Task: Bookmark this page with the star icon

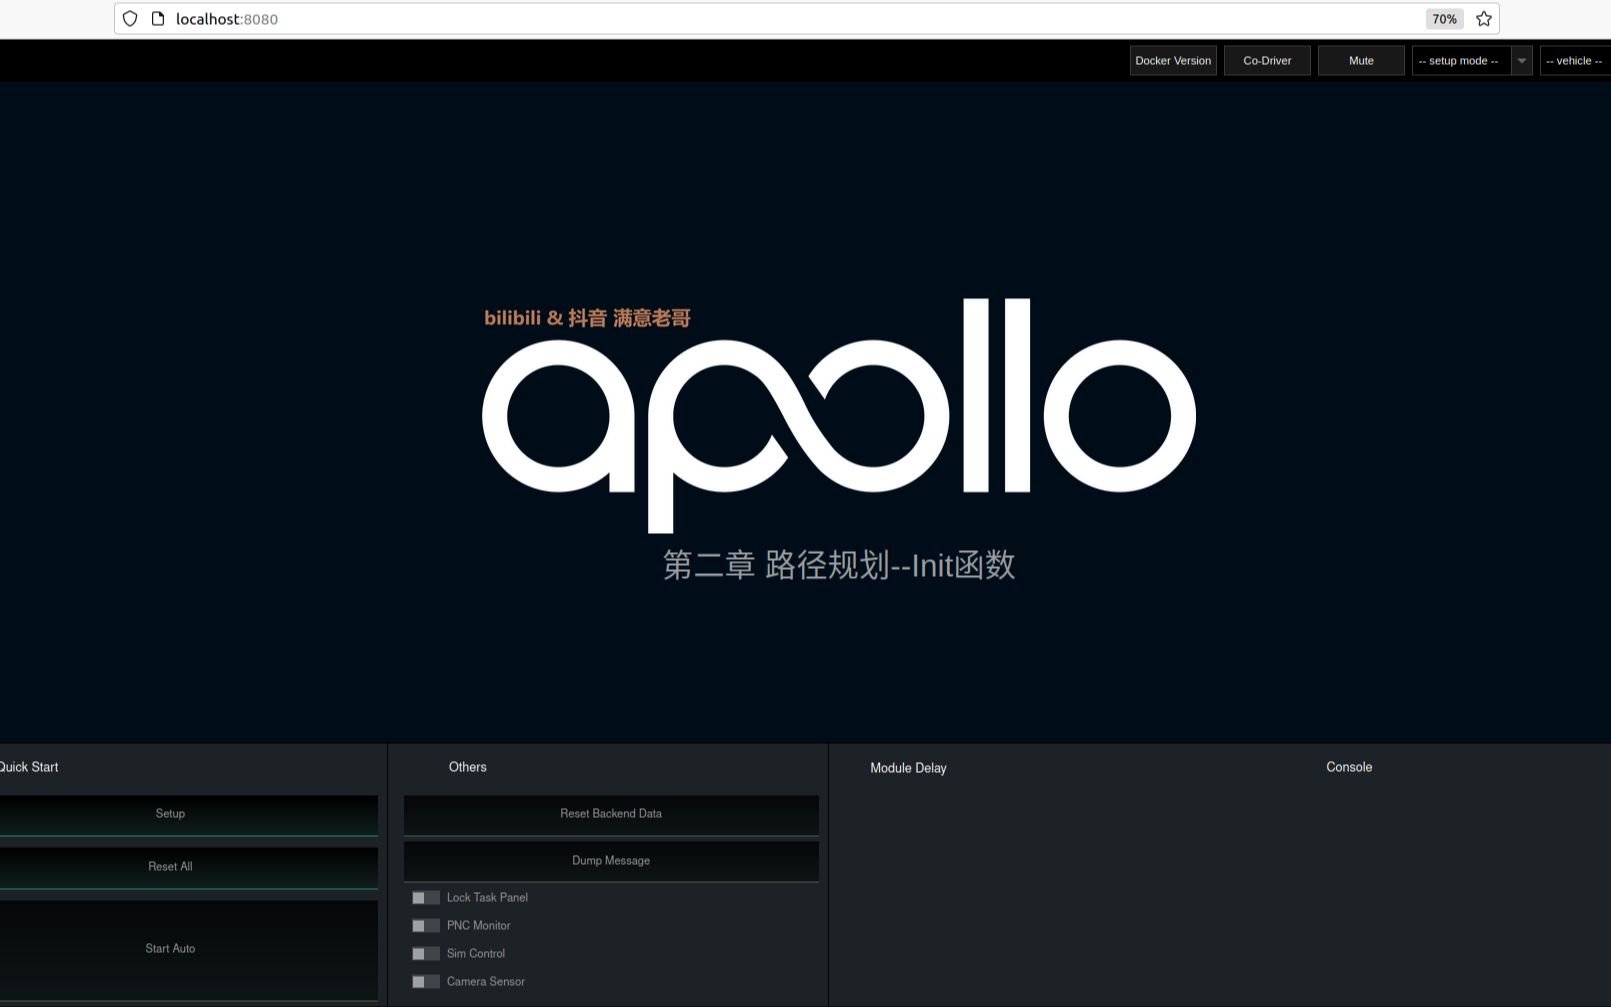Action: (x=1484, y=19)
